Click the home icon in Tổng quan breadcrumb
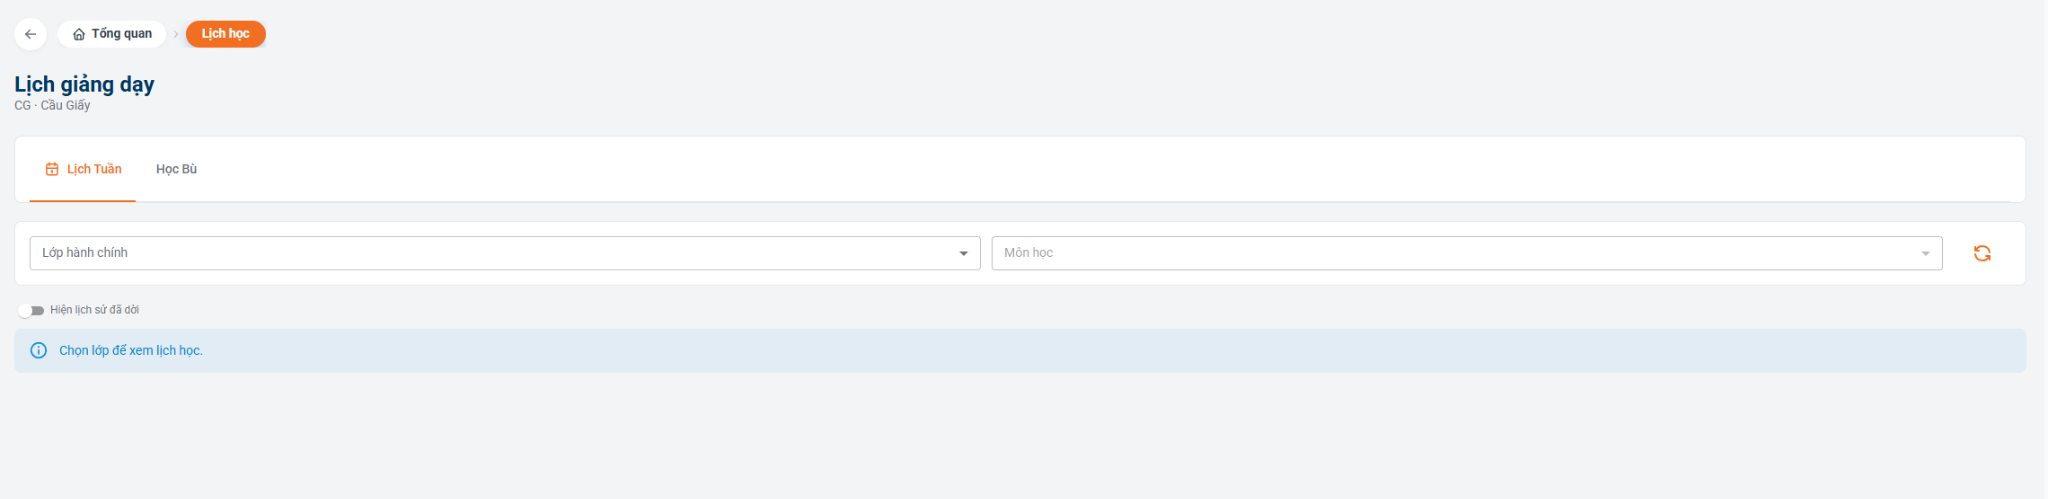This screenshot has height=499, width=2048. (79, 34)
